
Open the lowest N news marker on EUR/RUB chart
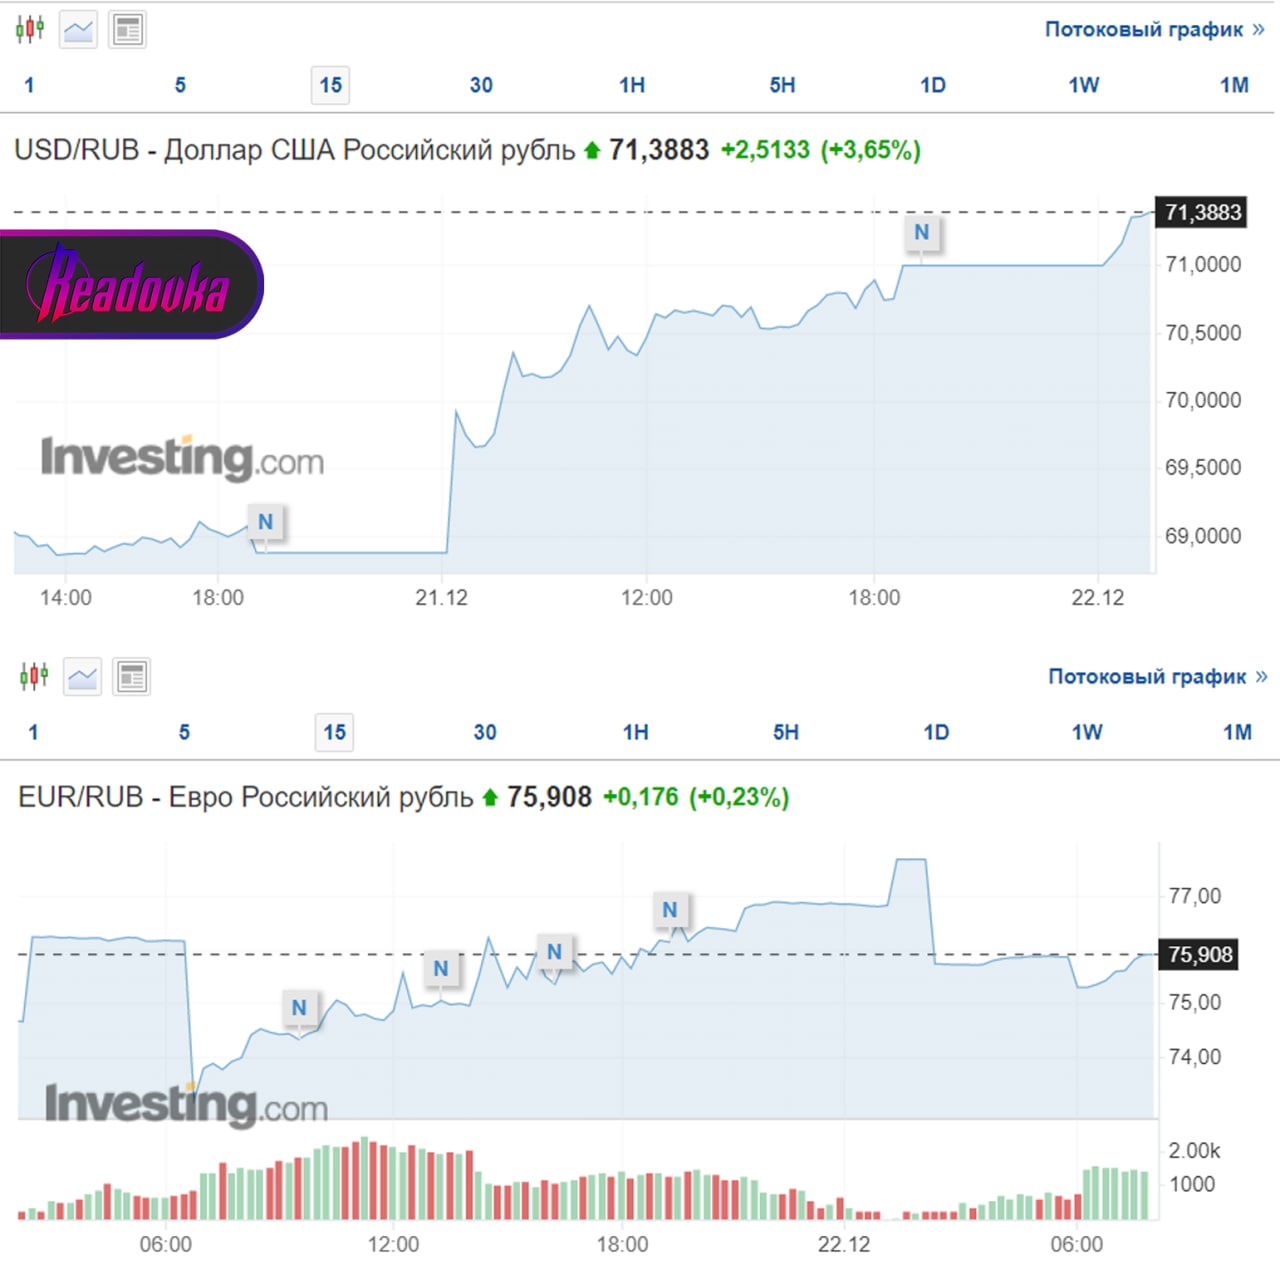[x=299, y=1008]
